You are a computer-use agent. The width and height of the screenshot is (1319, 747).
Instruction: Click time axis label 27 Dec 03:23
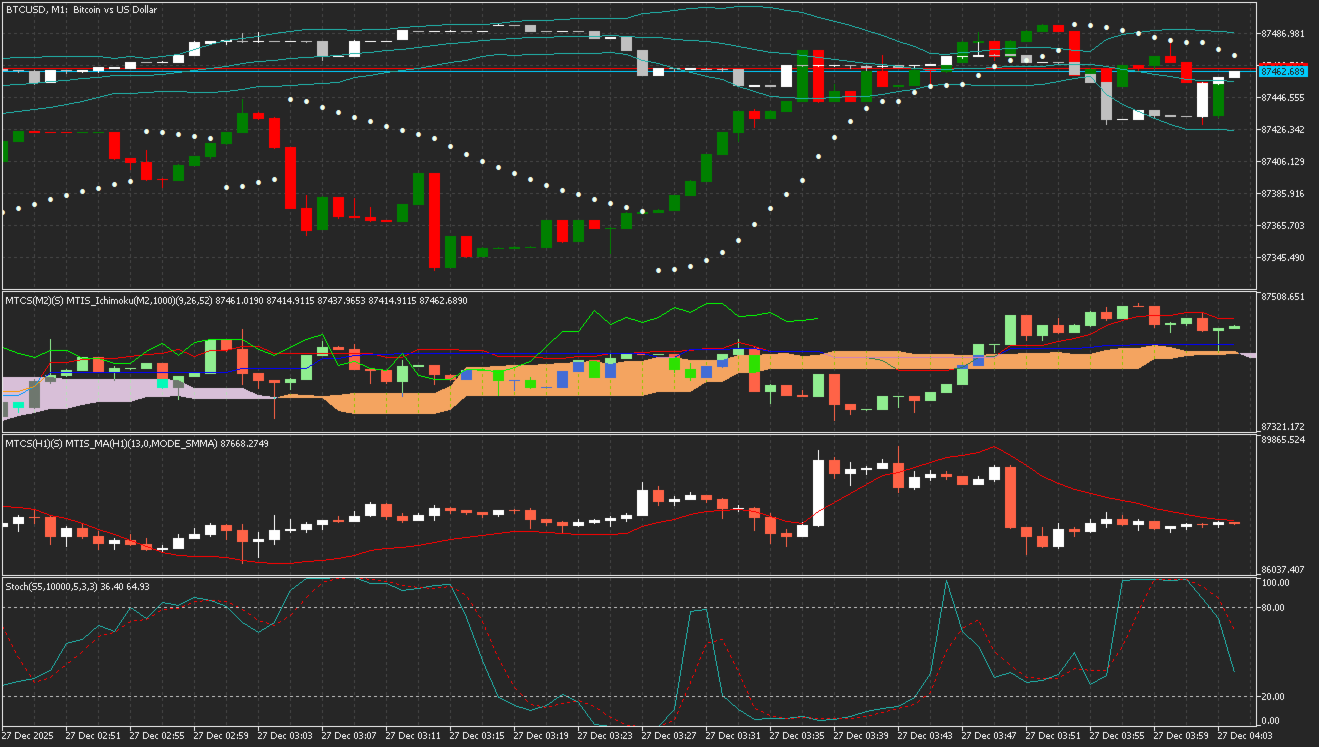[605, 736]
